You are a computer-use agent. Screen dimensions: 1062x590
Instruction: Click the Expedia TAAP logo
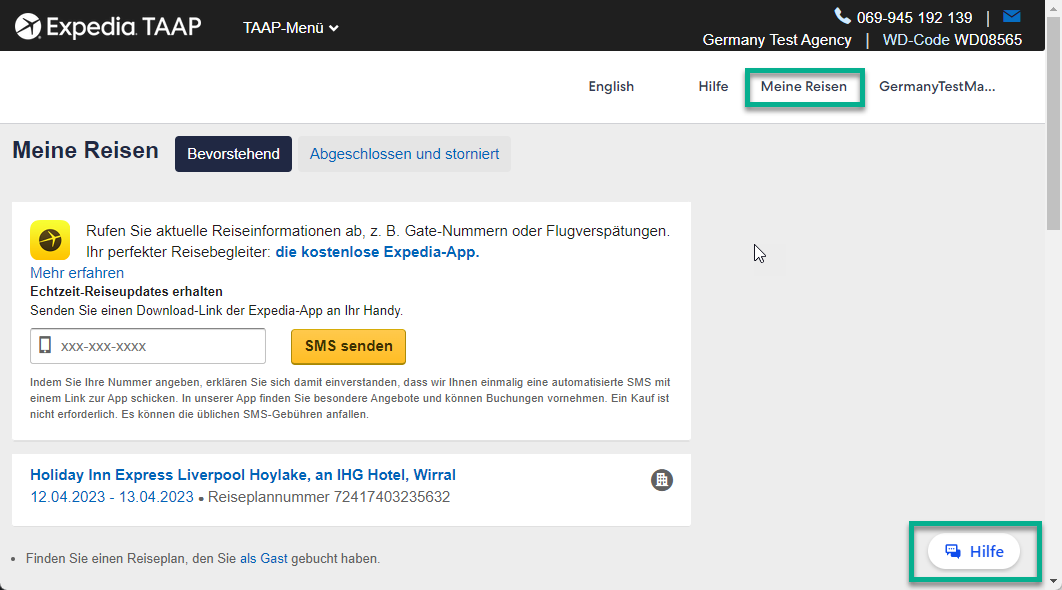tap(108, 27)
